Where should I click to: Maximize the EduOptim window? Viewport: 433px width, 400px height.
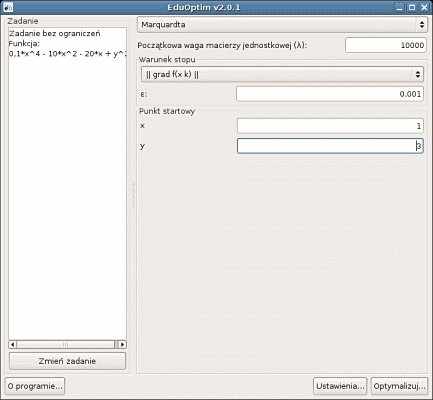412,7
